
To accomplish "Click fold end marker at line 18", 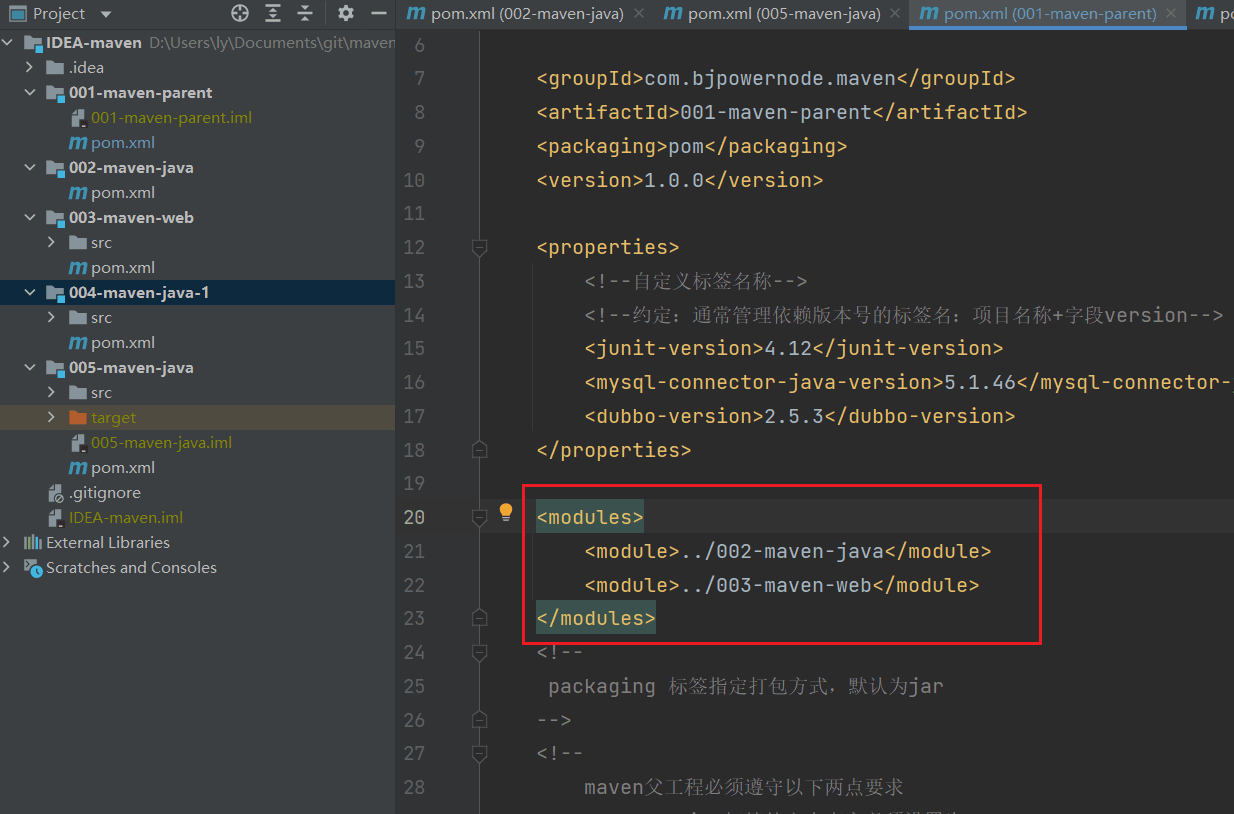I will 479,450.
